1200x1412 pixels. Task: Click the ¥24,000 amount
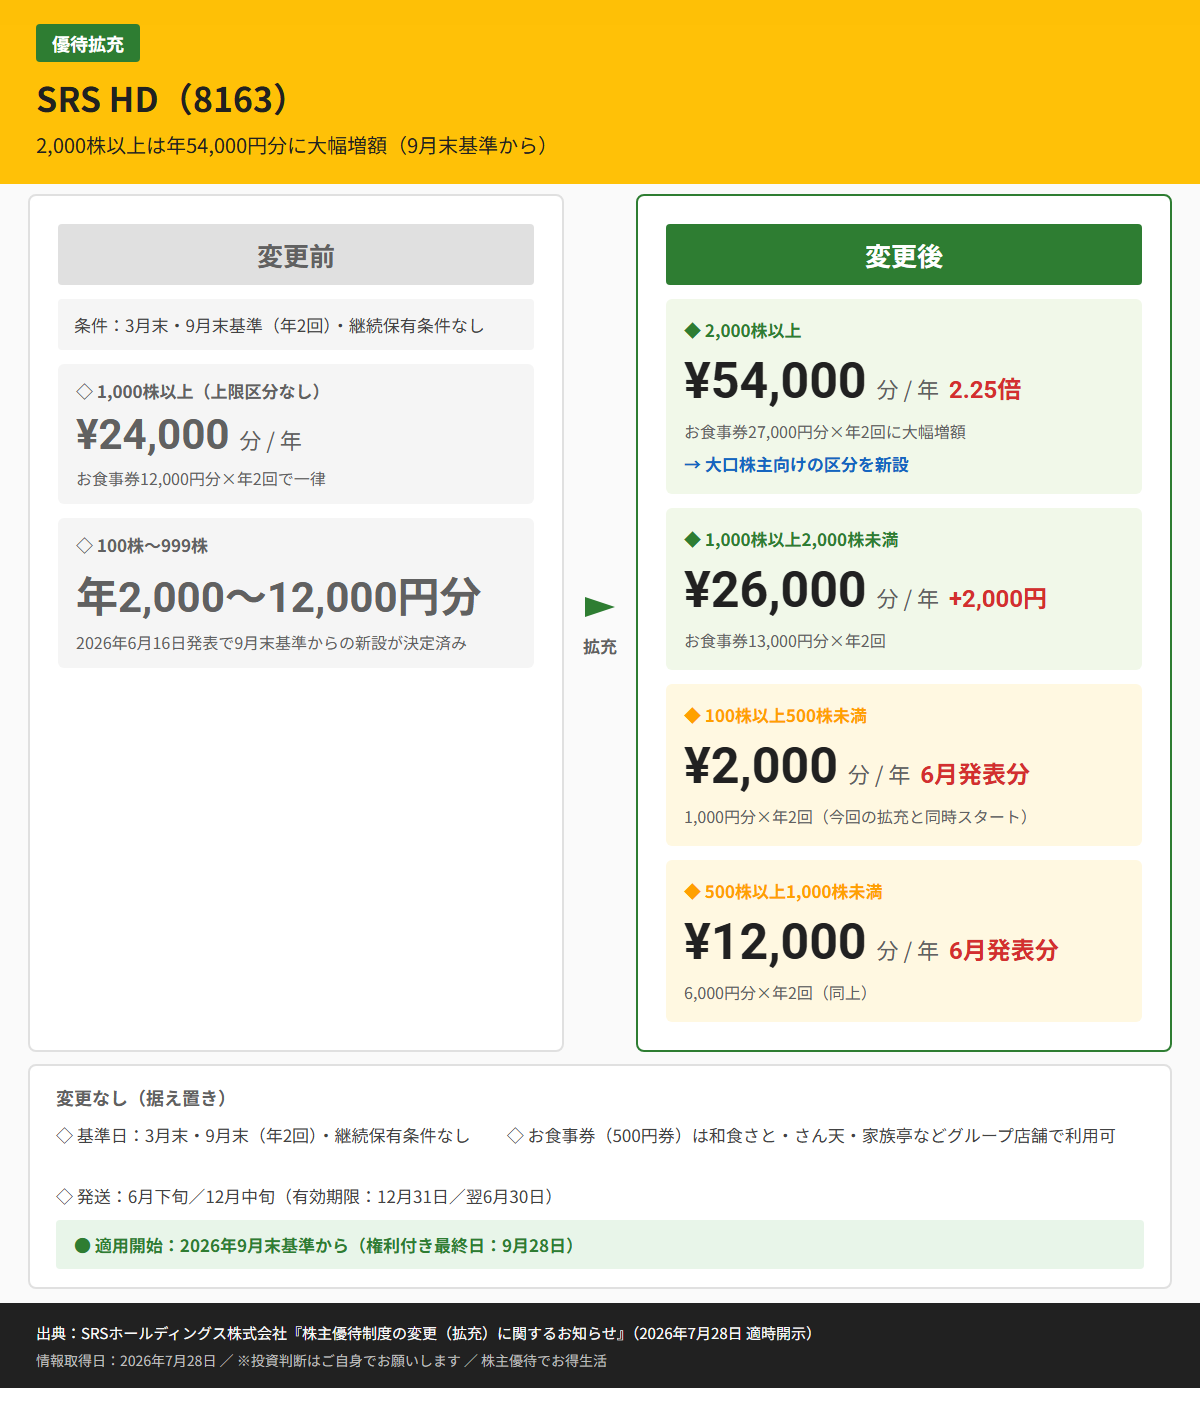(x=153, y=435)
